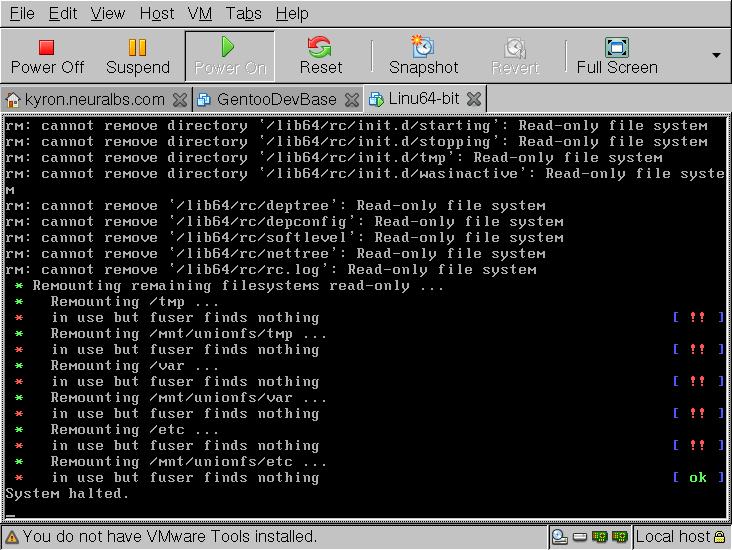Image resolution: width=732 pixels, height=550 pixels.
Task: Open the Host menu
Action: 156,13
